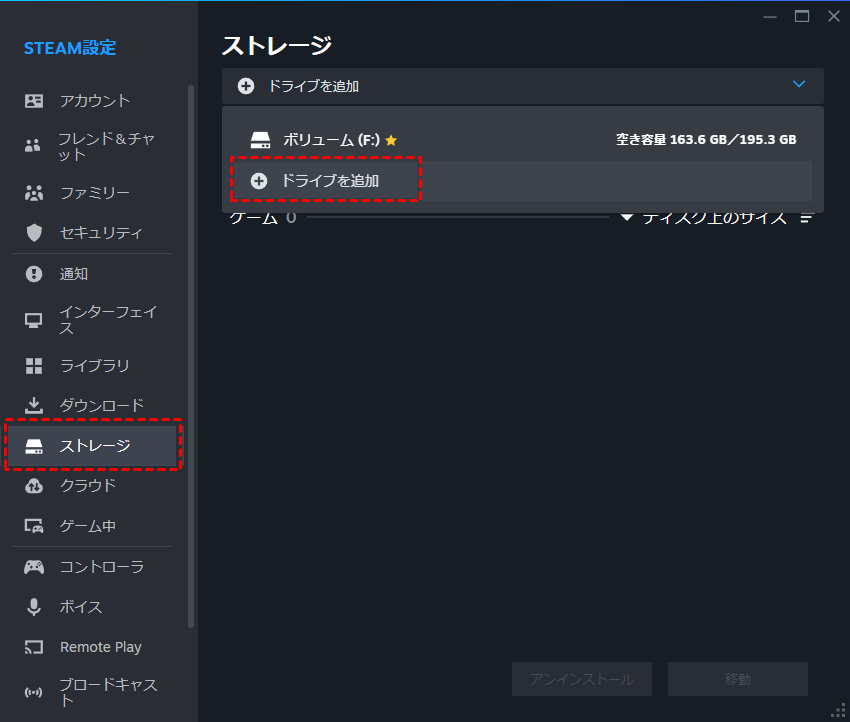
Task: Click the Family (ファミリー) group icon
Action: pos(34,193)
